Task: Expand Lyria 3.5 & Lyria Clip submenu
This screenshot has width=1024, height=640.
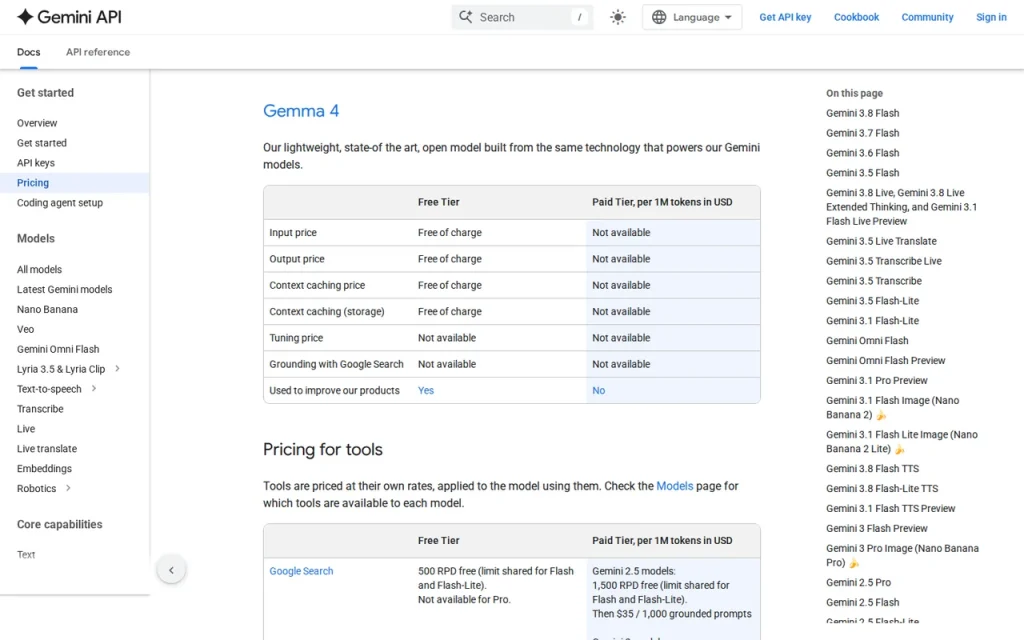Action: pos(118,368)
